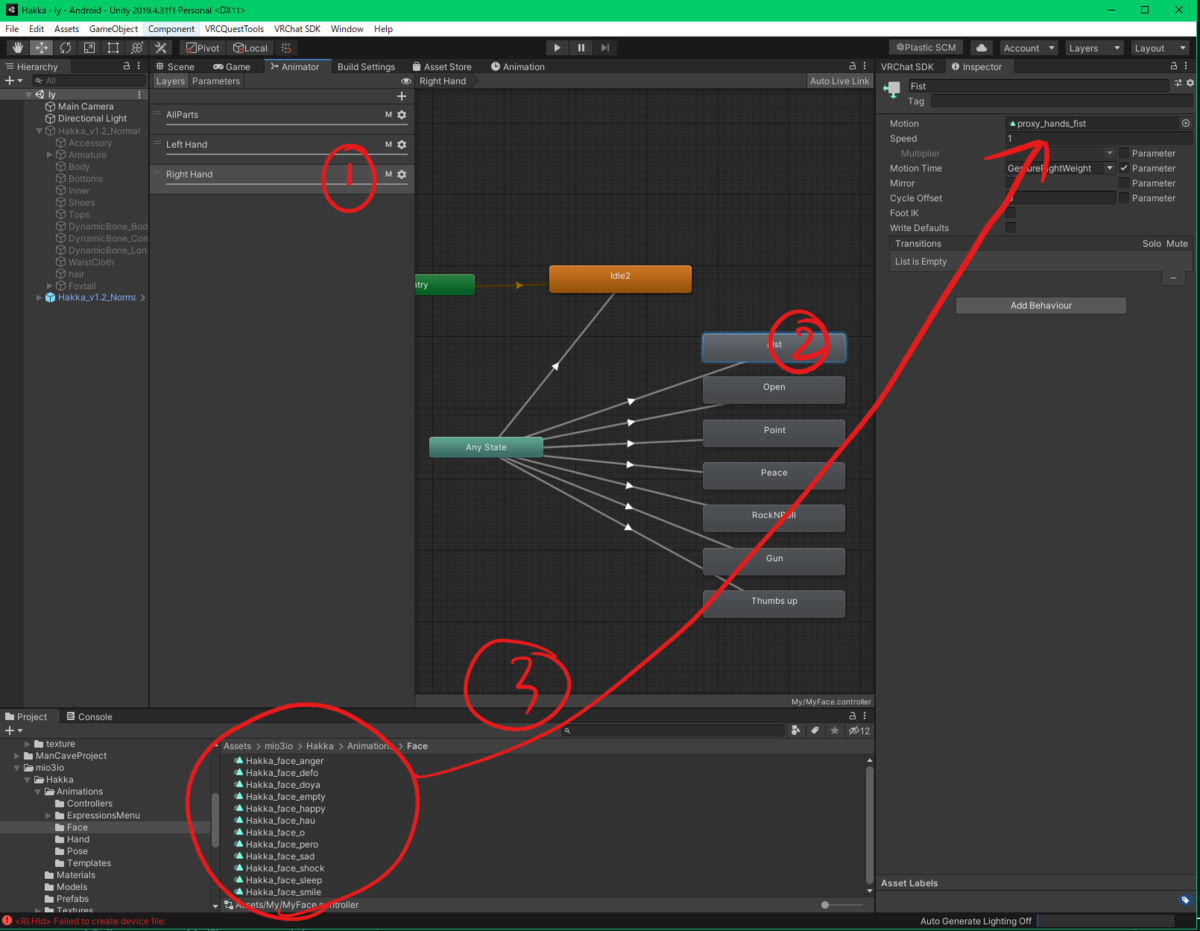
Task: Open Fist state component settings gear
Action: coord(1189,83)
